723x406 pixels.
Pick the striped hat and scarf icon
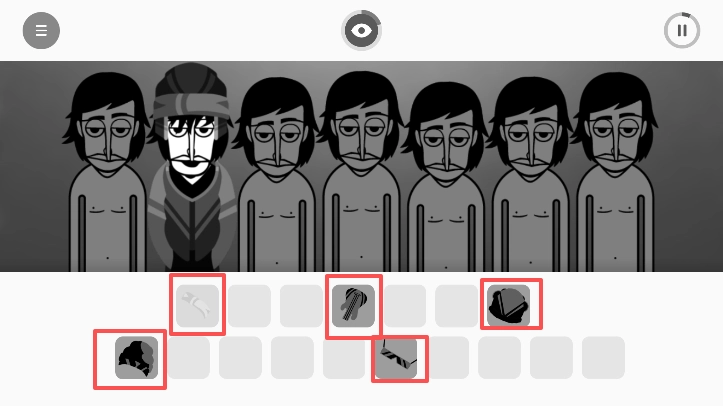353,306
